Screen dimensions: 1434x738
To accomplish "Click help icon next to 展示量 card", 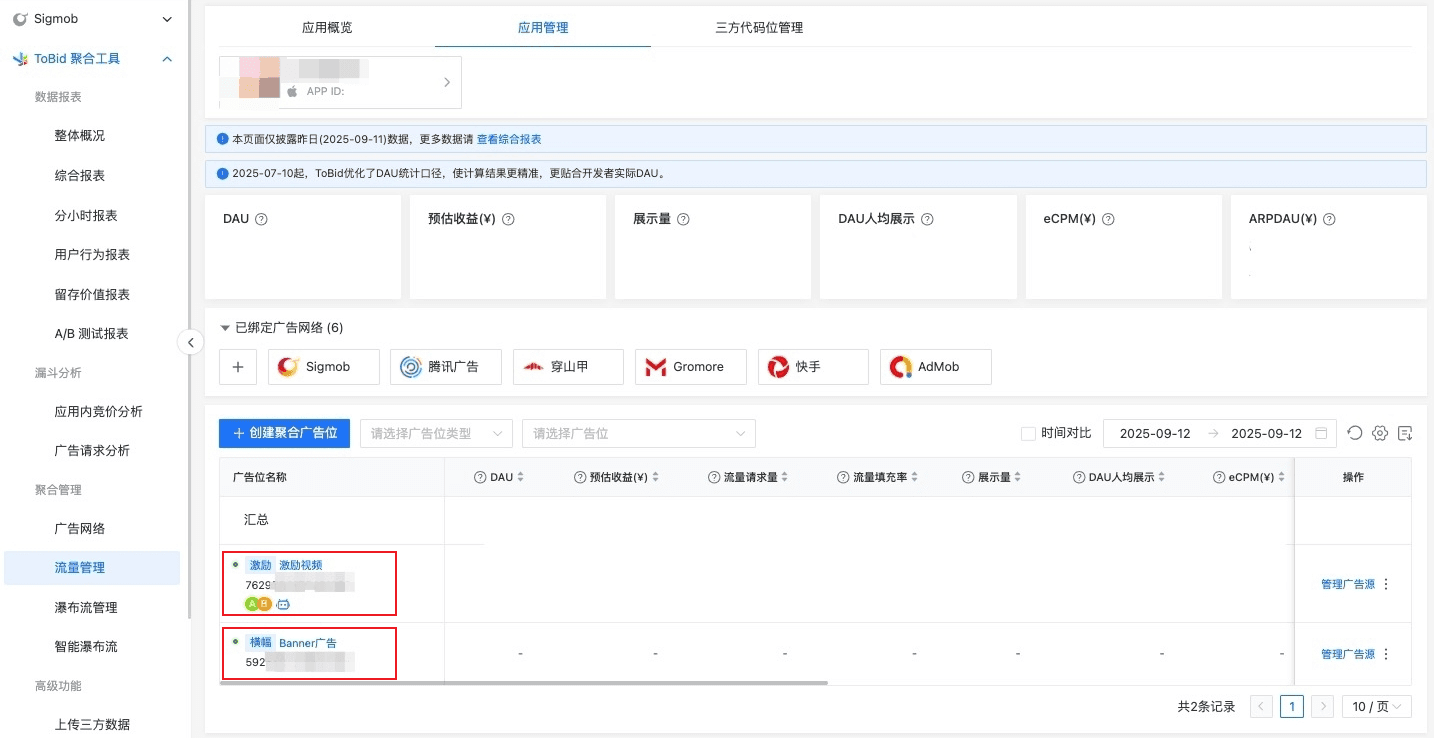I will coord(683,219).
